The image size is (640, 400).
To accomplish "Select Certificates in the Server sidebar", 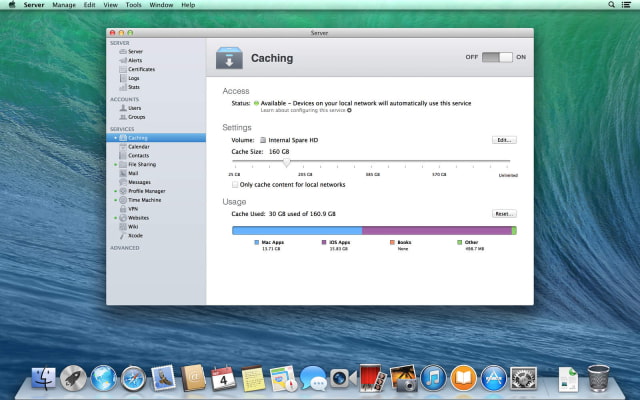I will click(141, 69).
